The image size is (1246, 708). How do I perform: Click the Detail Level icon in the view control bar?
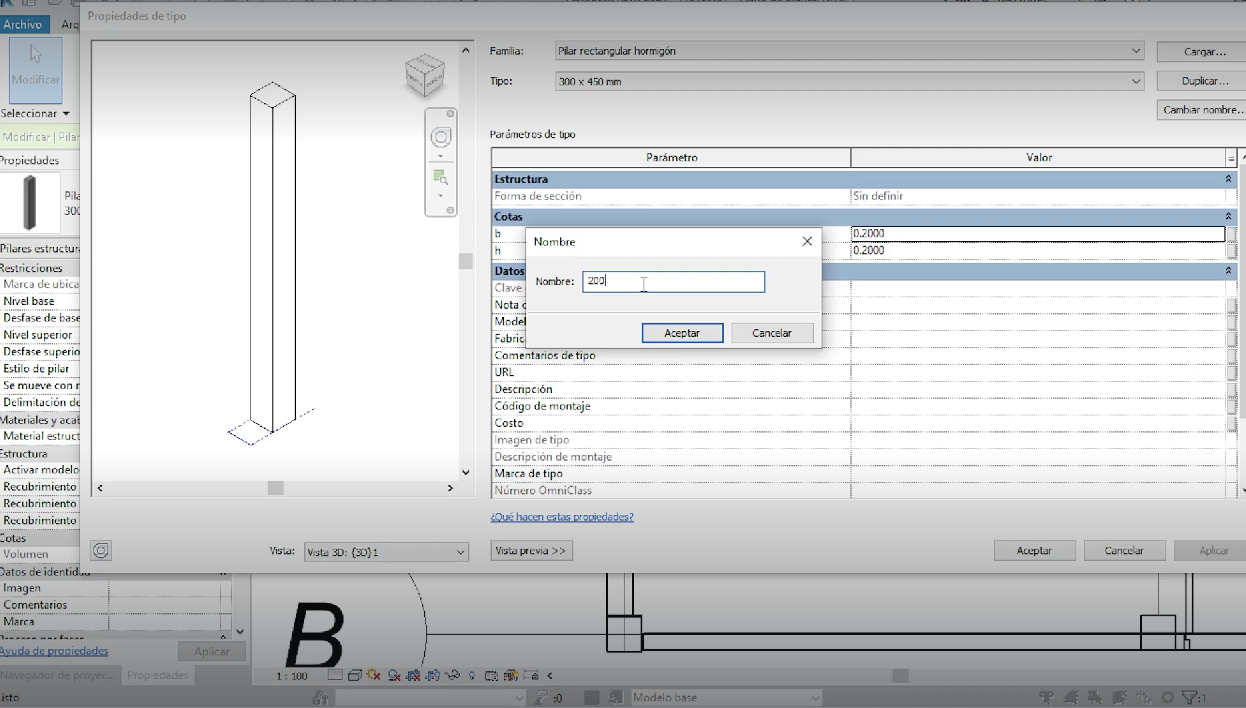335,676
